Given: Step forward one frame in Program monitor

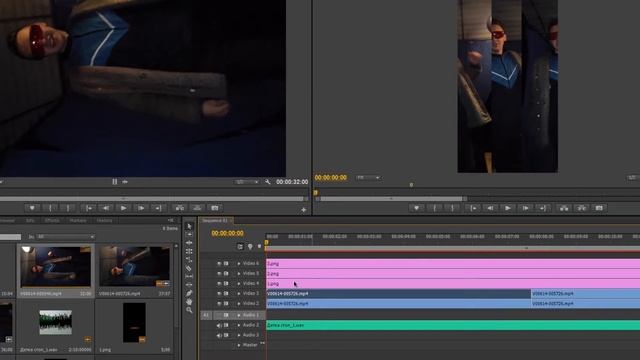Looking at the screenshot, I should point(525,208).
